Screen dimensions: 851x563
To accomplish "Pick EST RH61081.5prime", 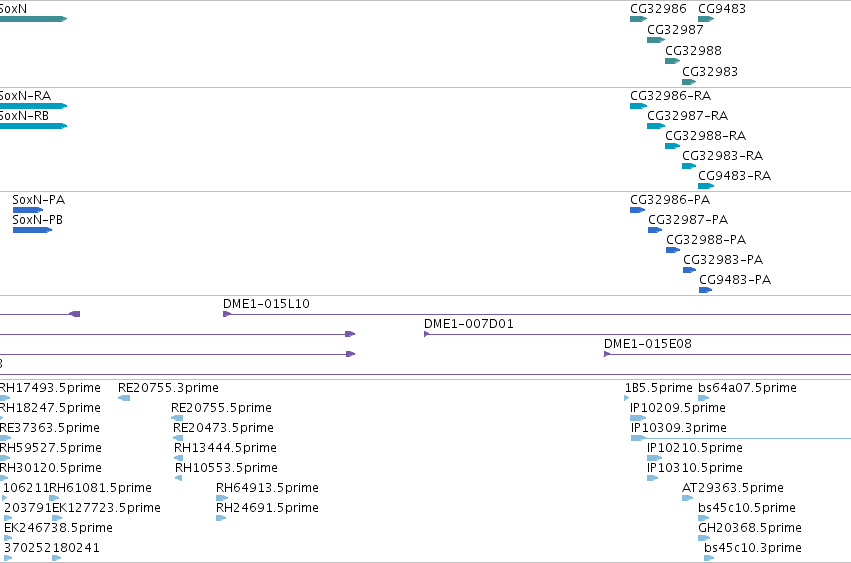I will click(x=100, y=488).
